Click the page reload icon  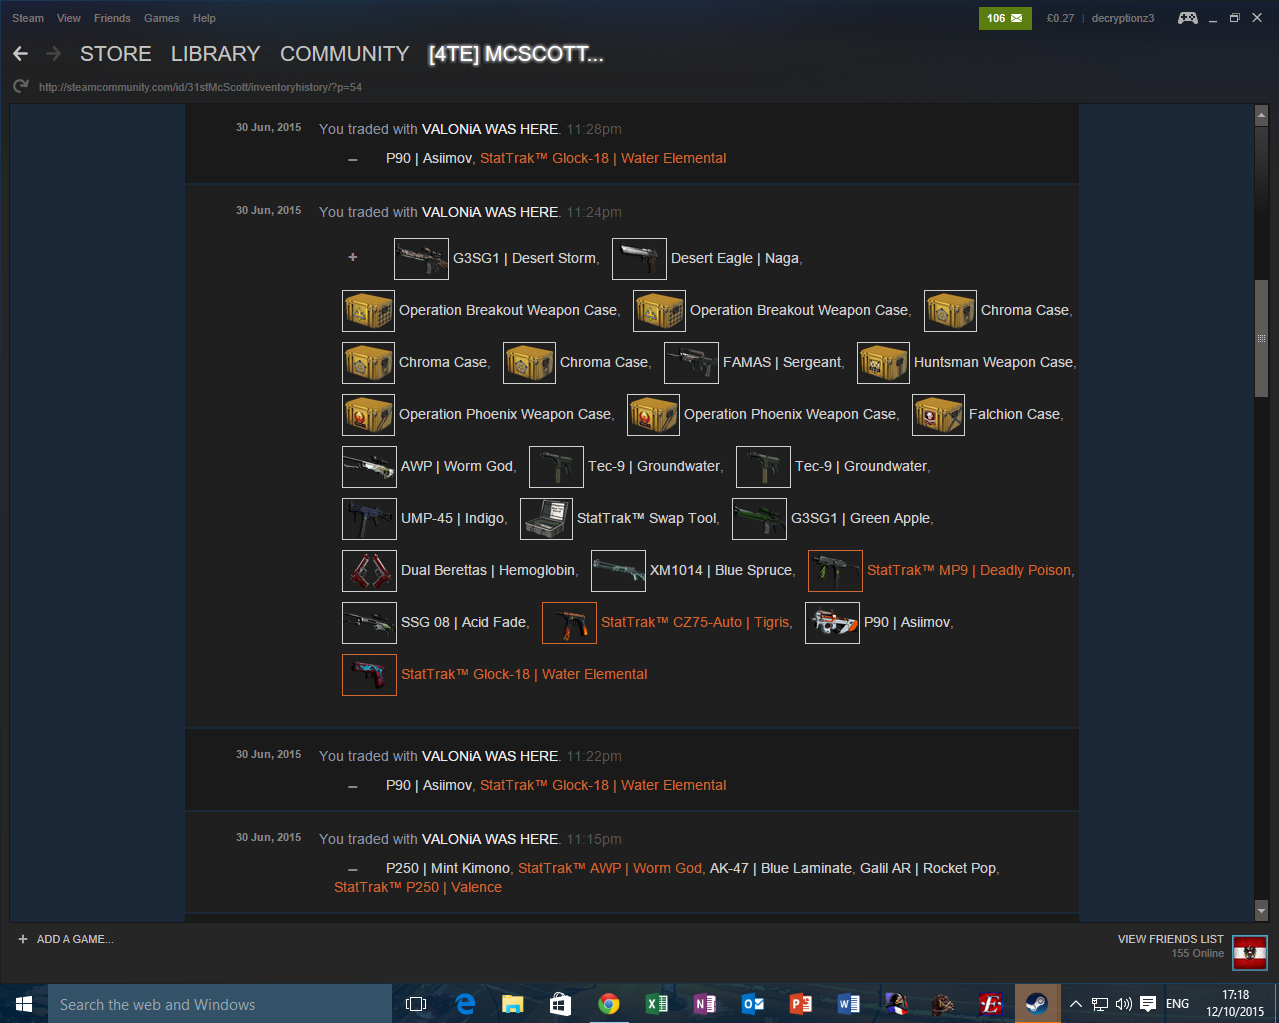click(20, 87)
